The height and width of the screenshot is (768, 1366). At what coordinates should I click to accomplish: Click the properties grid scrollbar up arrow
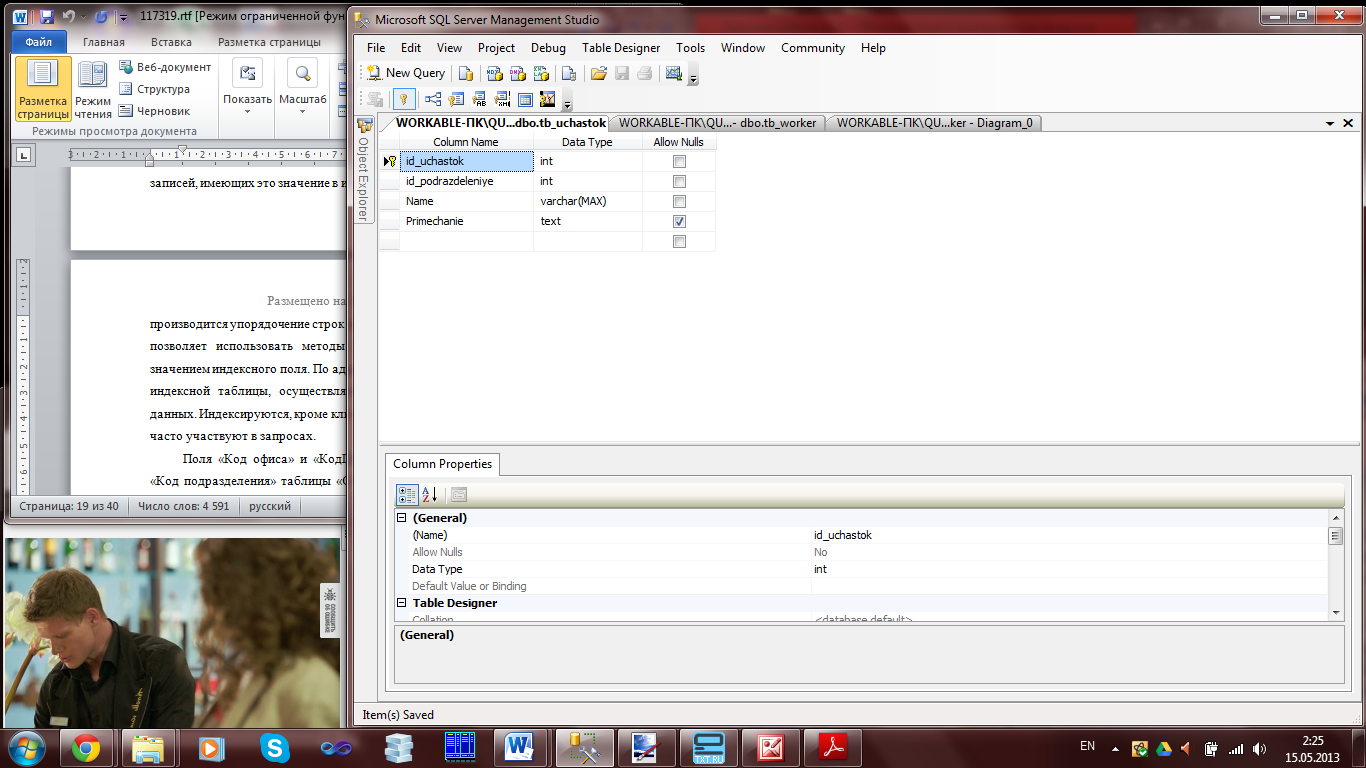point(1335,517)
